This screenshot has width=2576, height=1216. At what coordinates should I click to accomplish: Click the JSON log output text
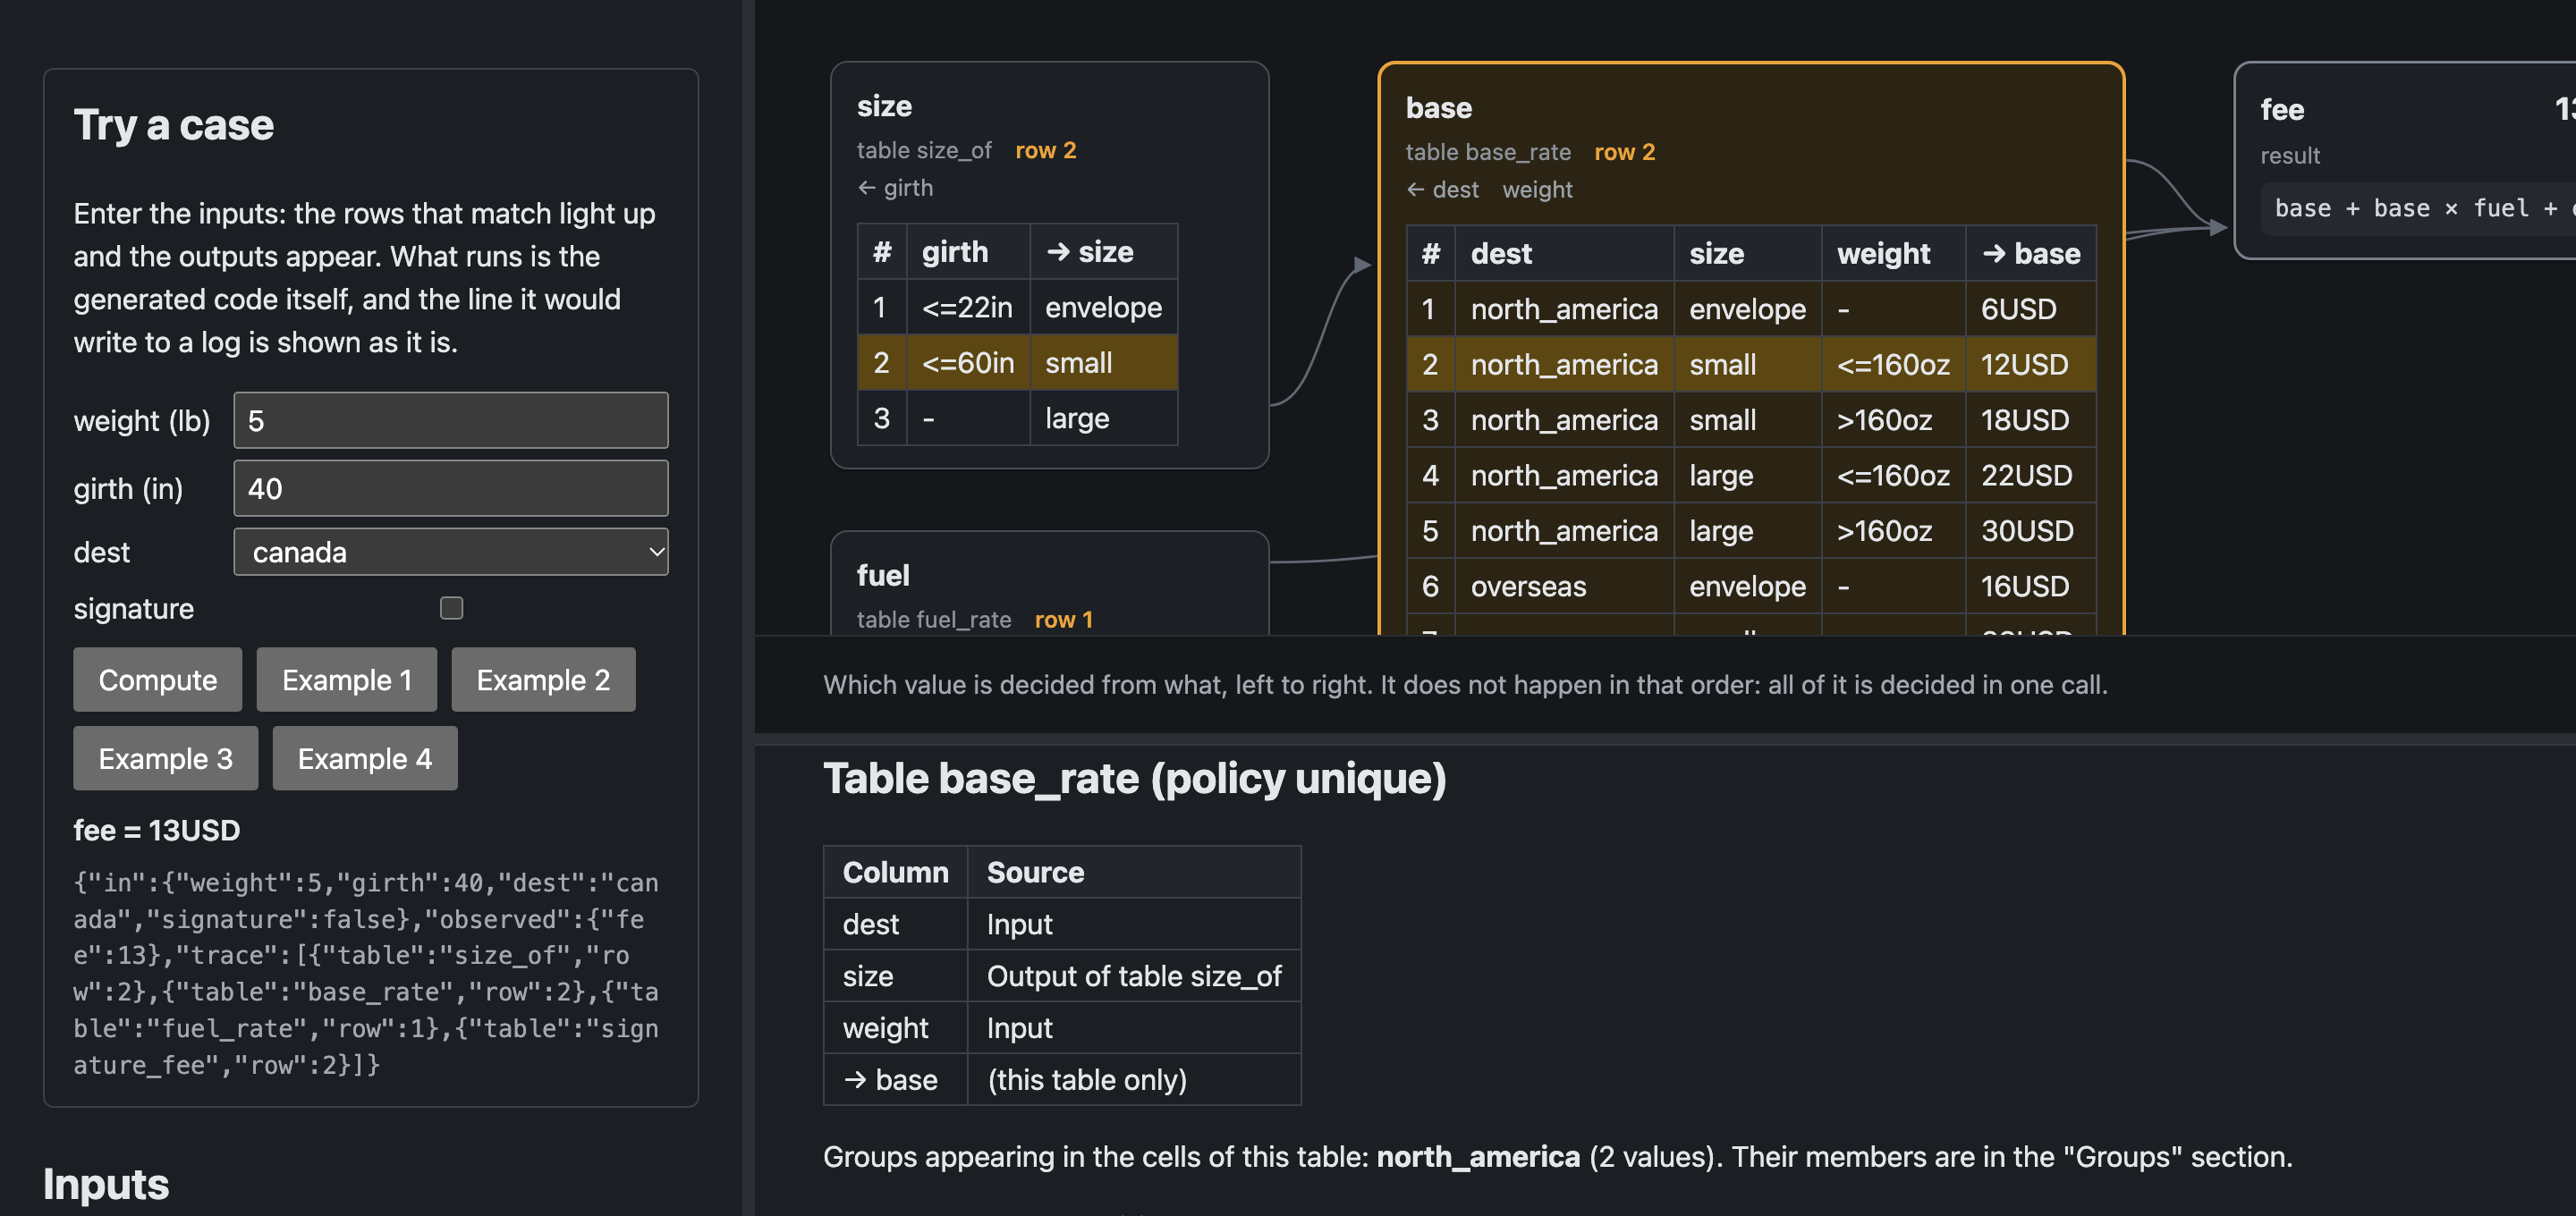366,974
